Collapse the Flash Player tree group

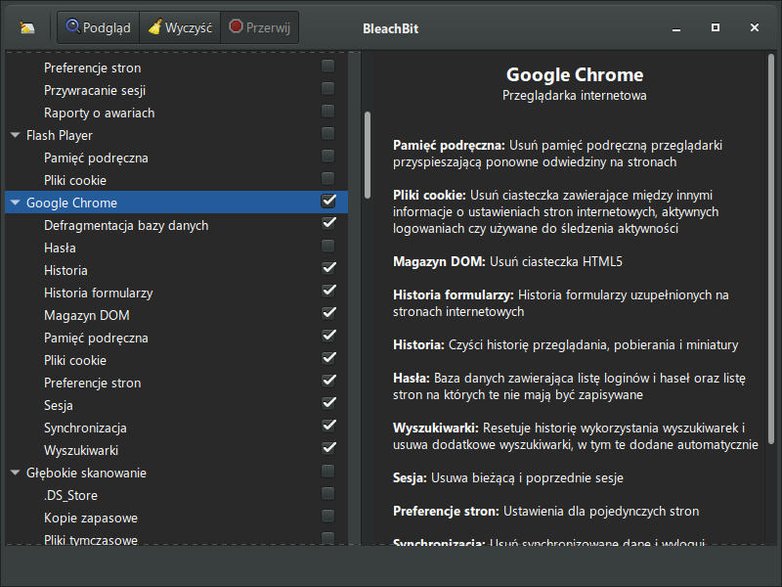pos(15,135)
